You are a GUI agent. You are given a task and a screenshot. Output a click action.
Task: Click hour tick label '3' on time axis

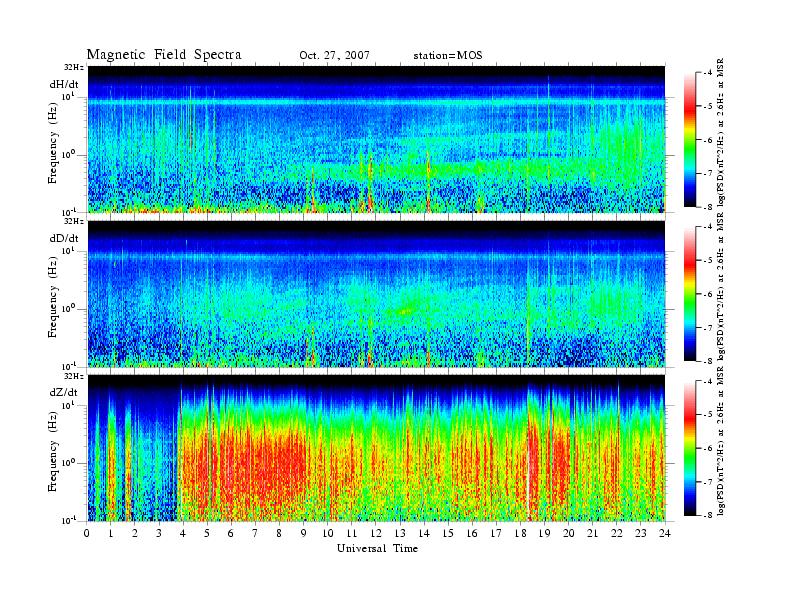[x=159, y=533]
